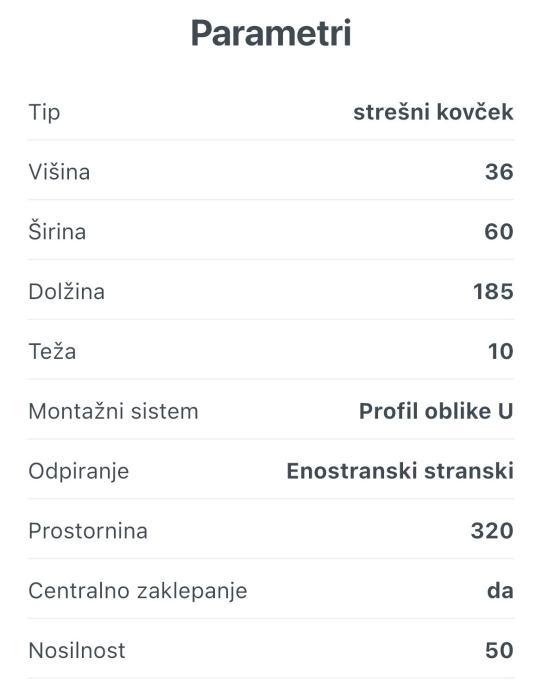Click the Širina value 60
This screenshot has height=690, width=542.
pyautogui.click(x=499, y=231)
